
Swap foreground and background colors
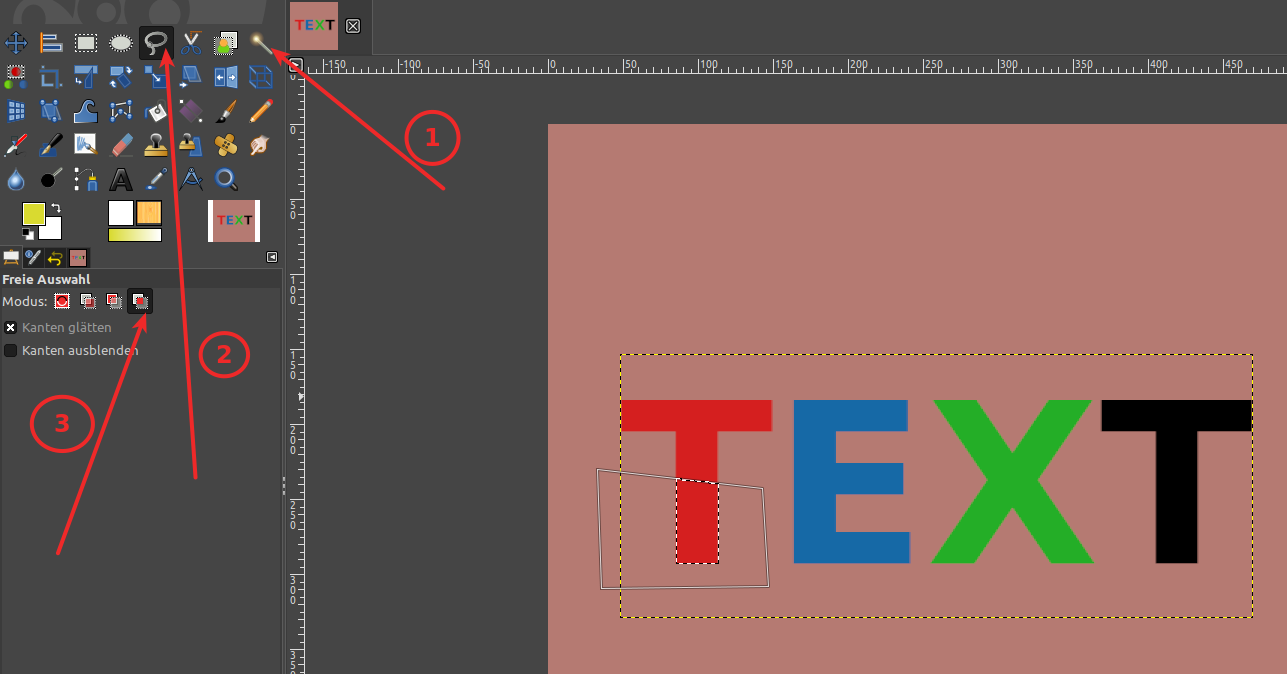54,208
